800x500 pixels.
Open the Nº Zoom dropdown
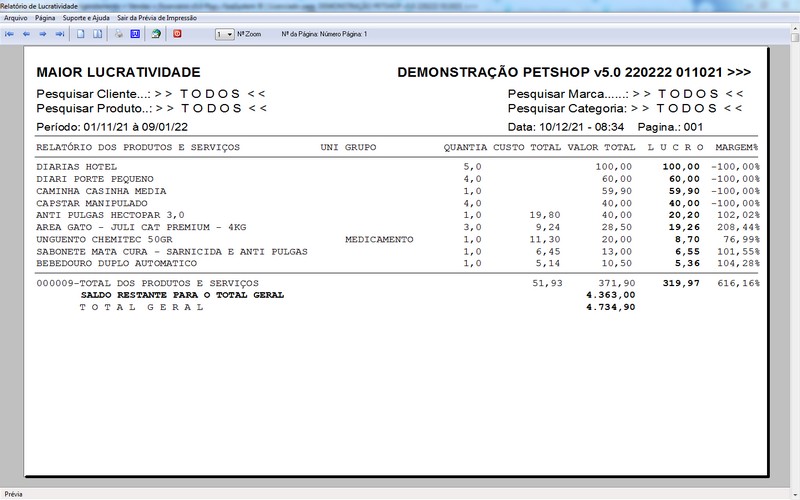pos(224,34)
